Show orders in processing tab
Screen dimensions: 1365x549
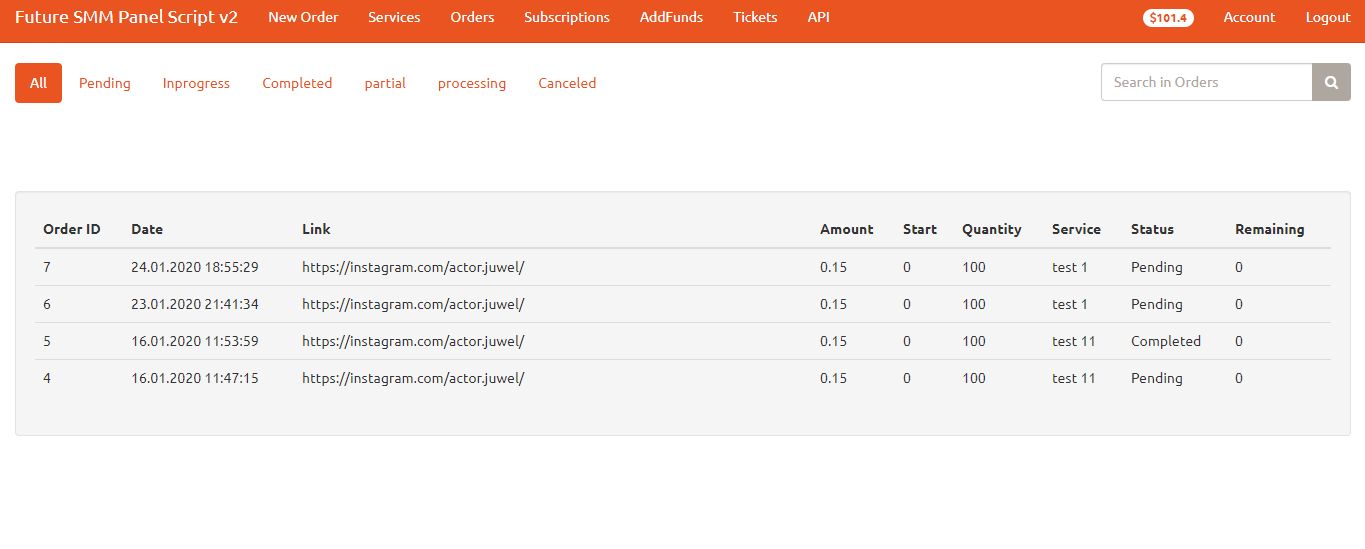472,83
